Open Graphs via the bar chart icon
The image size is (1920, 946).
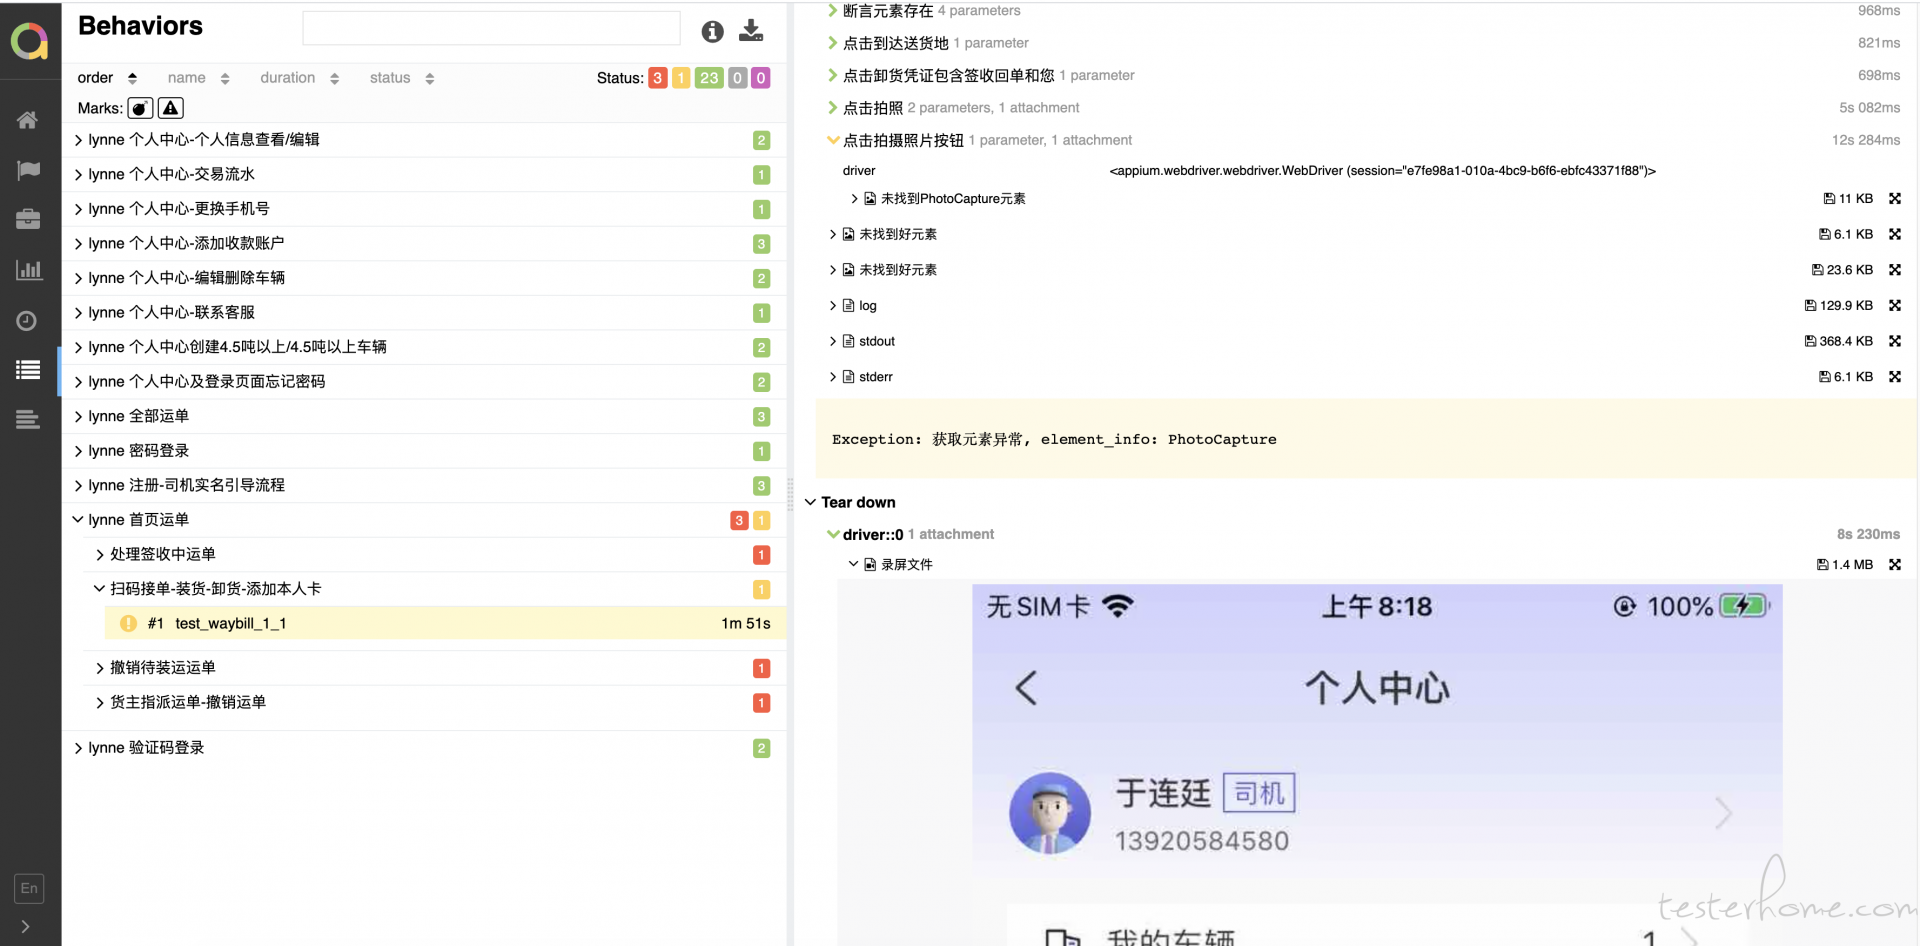pyautogui.click(x=28, y=270)
